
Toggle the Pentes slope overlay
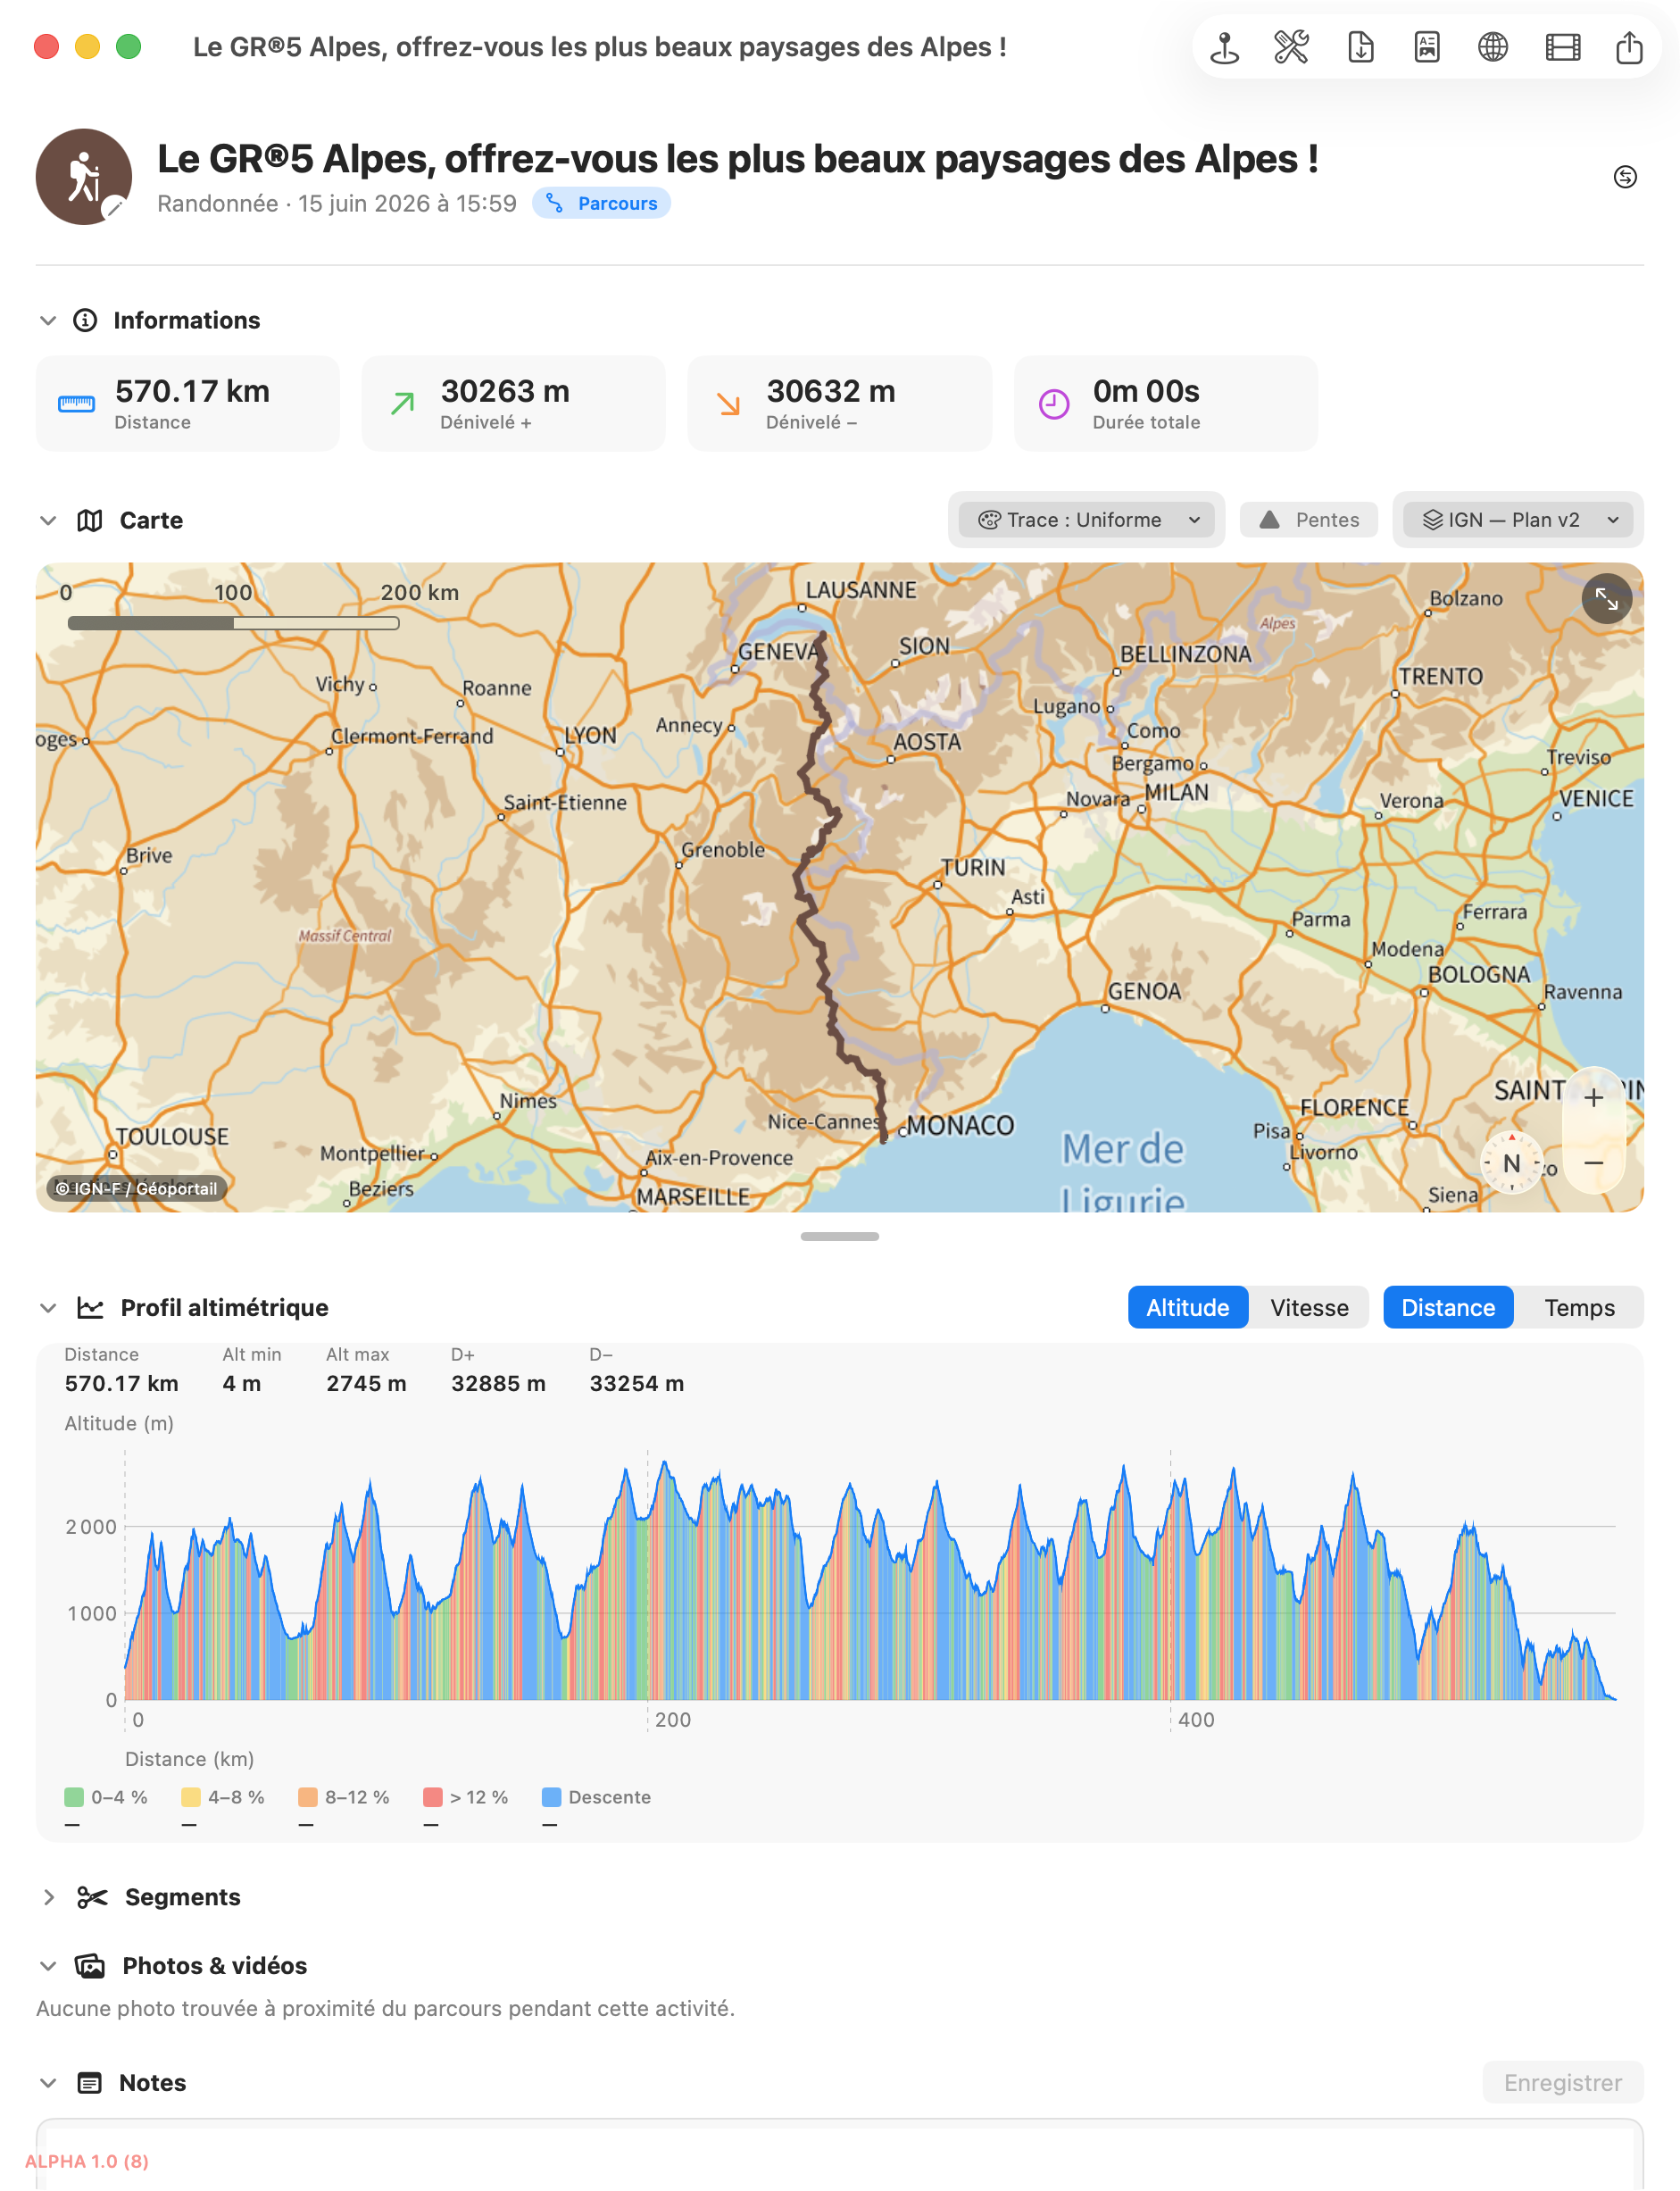point(1308,520)
